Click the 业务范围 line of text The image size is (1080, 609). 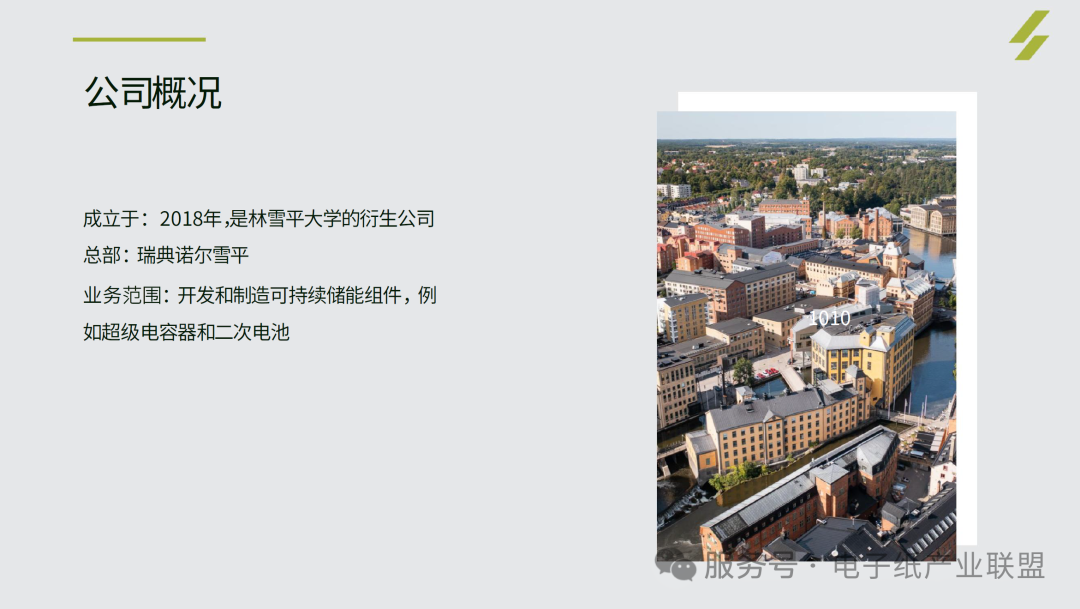point(260,296)
